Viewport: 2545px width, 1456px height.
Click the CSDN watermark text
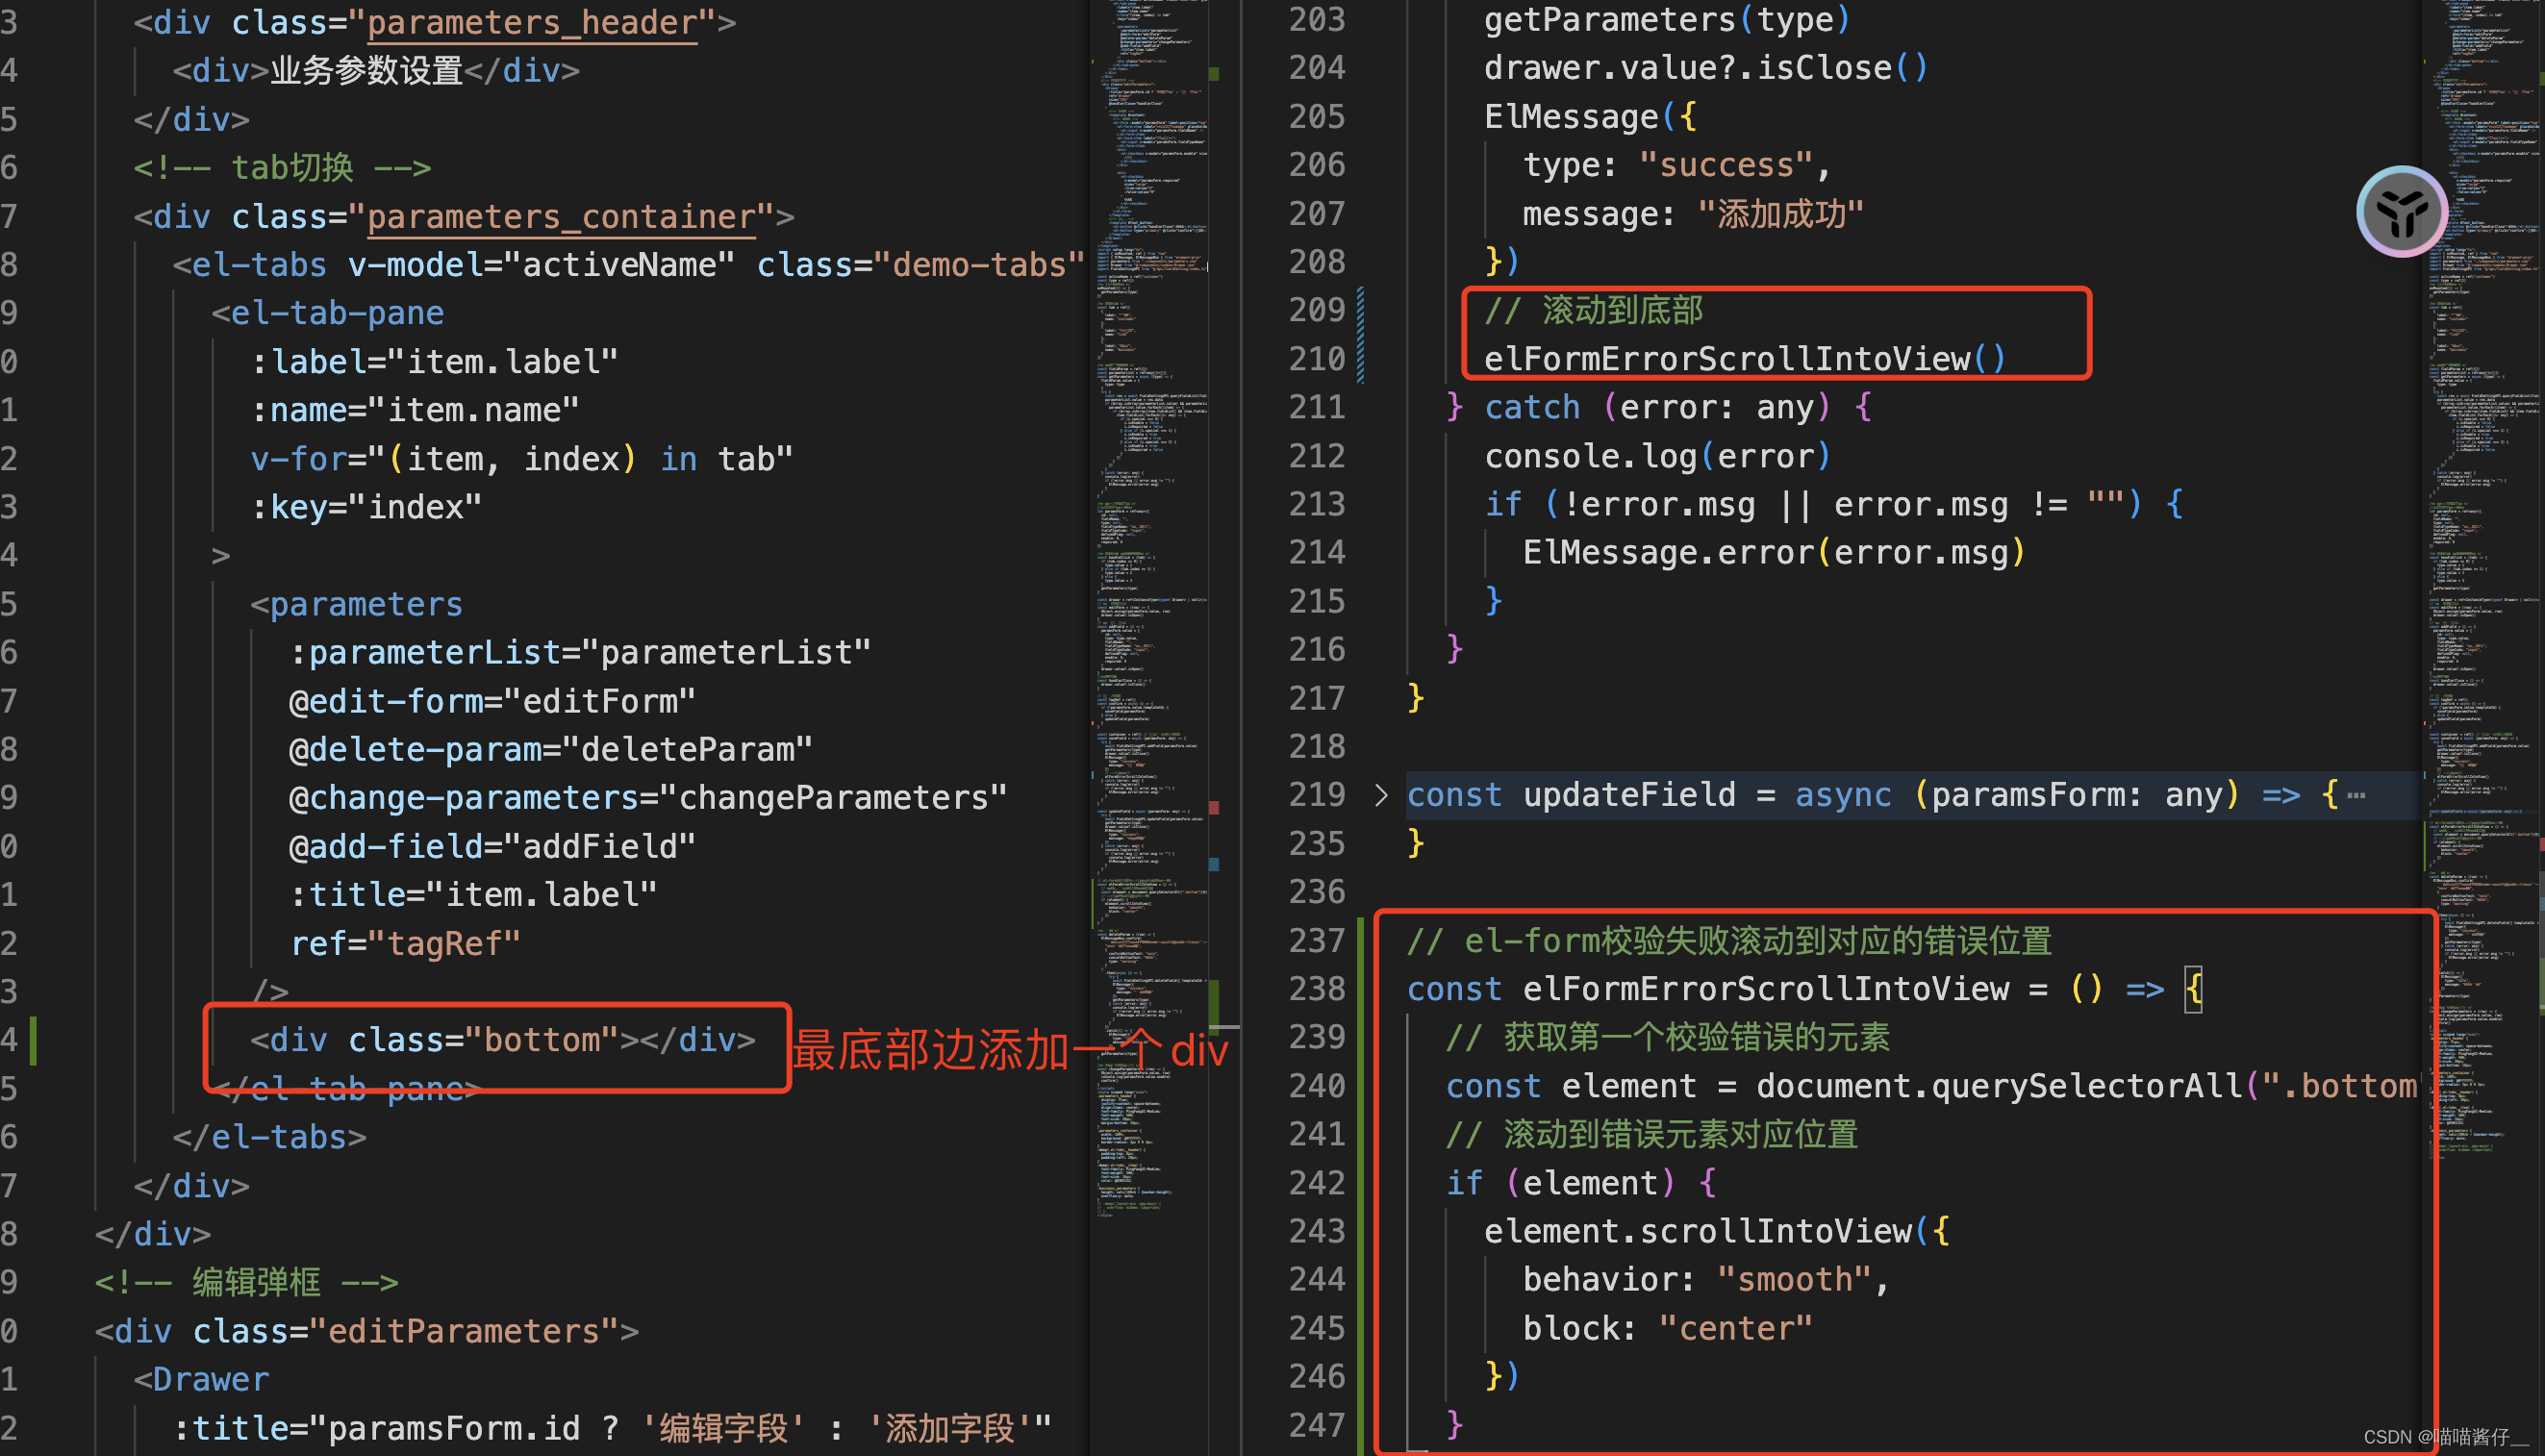point(2444,1437)
